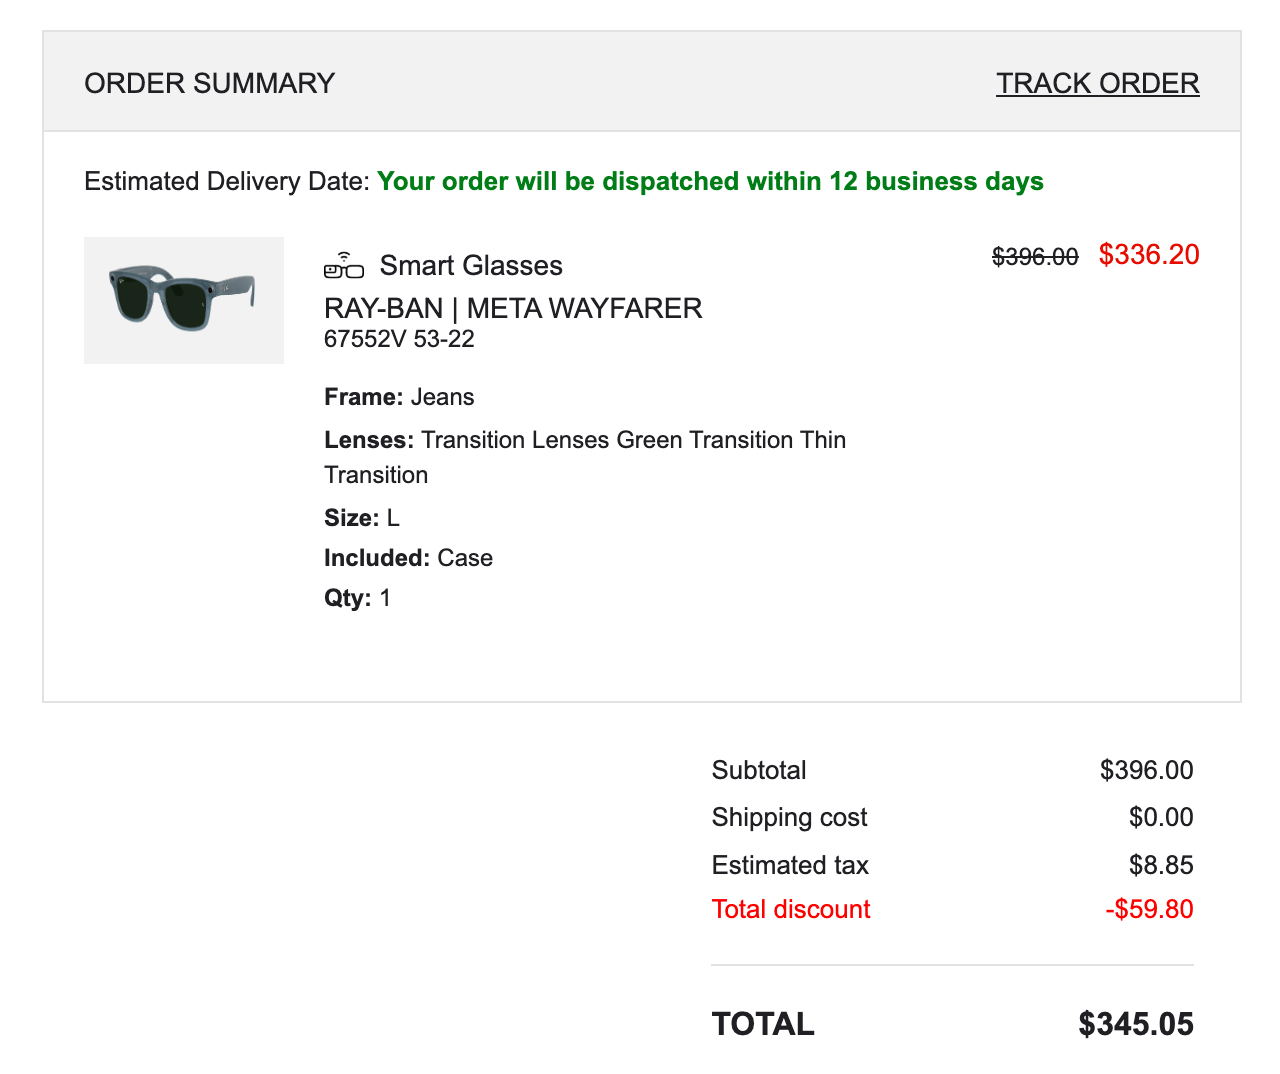Click the green dispatch time message
This screenshot has height=1074, width=1280.
[x=710, y=181]
